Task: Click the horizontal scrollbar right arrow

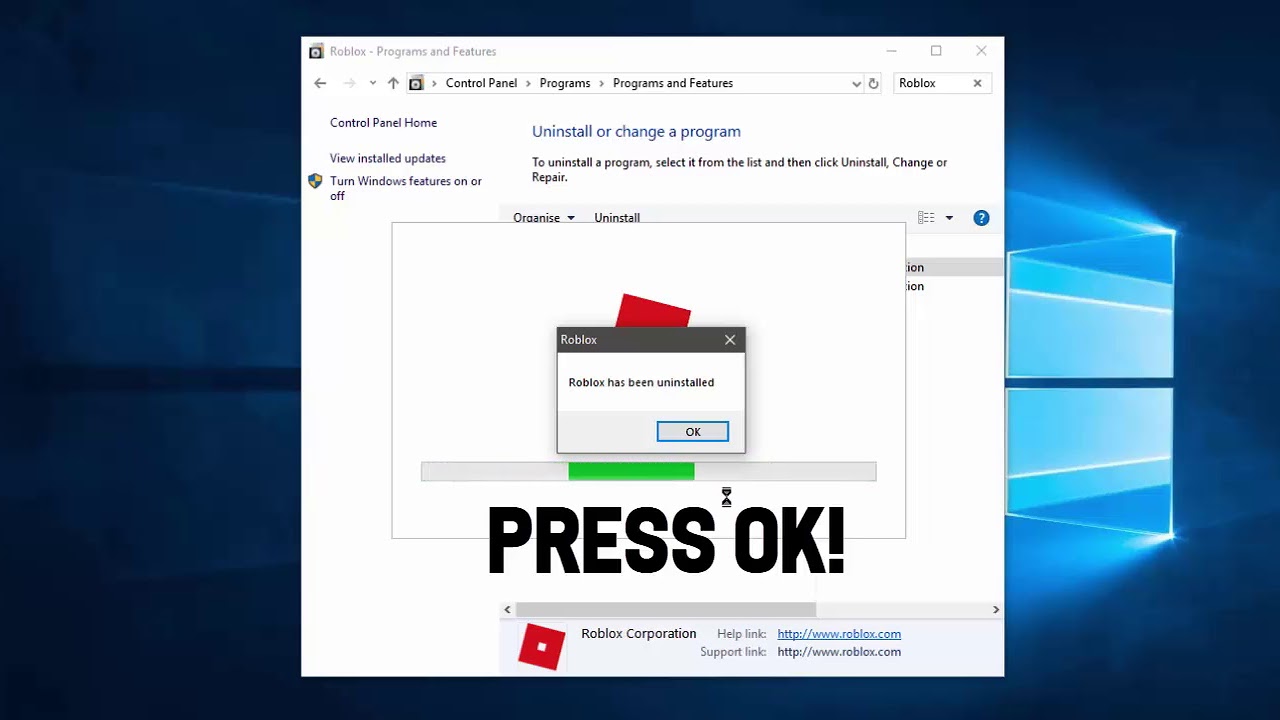Action: (x=995, y=609)
